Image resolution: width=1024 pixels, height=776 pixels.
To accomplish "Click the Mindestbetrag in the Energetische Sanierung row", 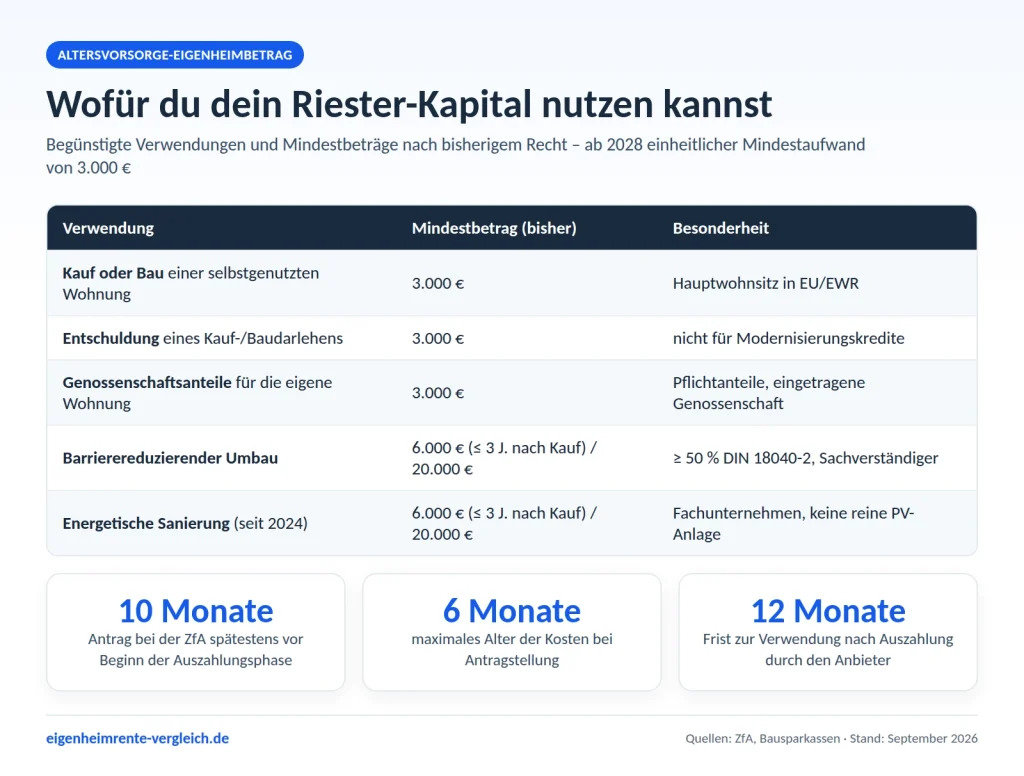I will [504, 523].
